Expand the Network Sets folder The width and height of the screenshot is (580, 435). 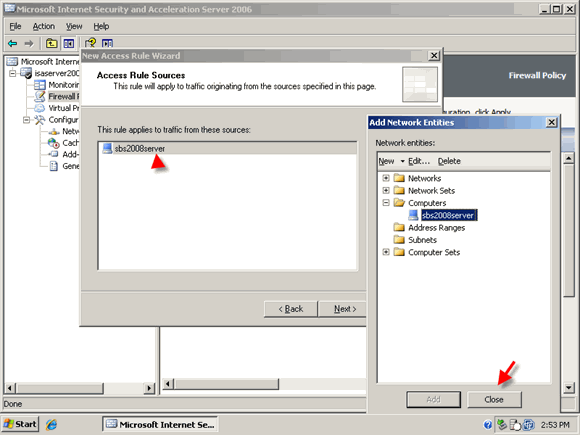tap(386, 190)
